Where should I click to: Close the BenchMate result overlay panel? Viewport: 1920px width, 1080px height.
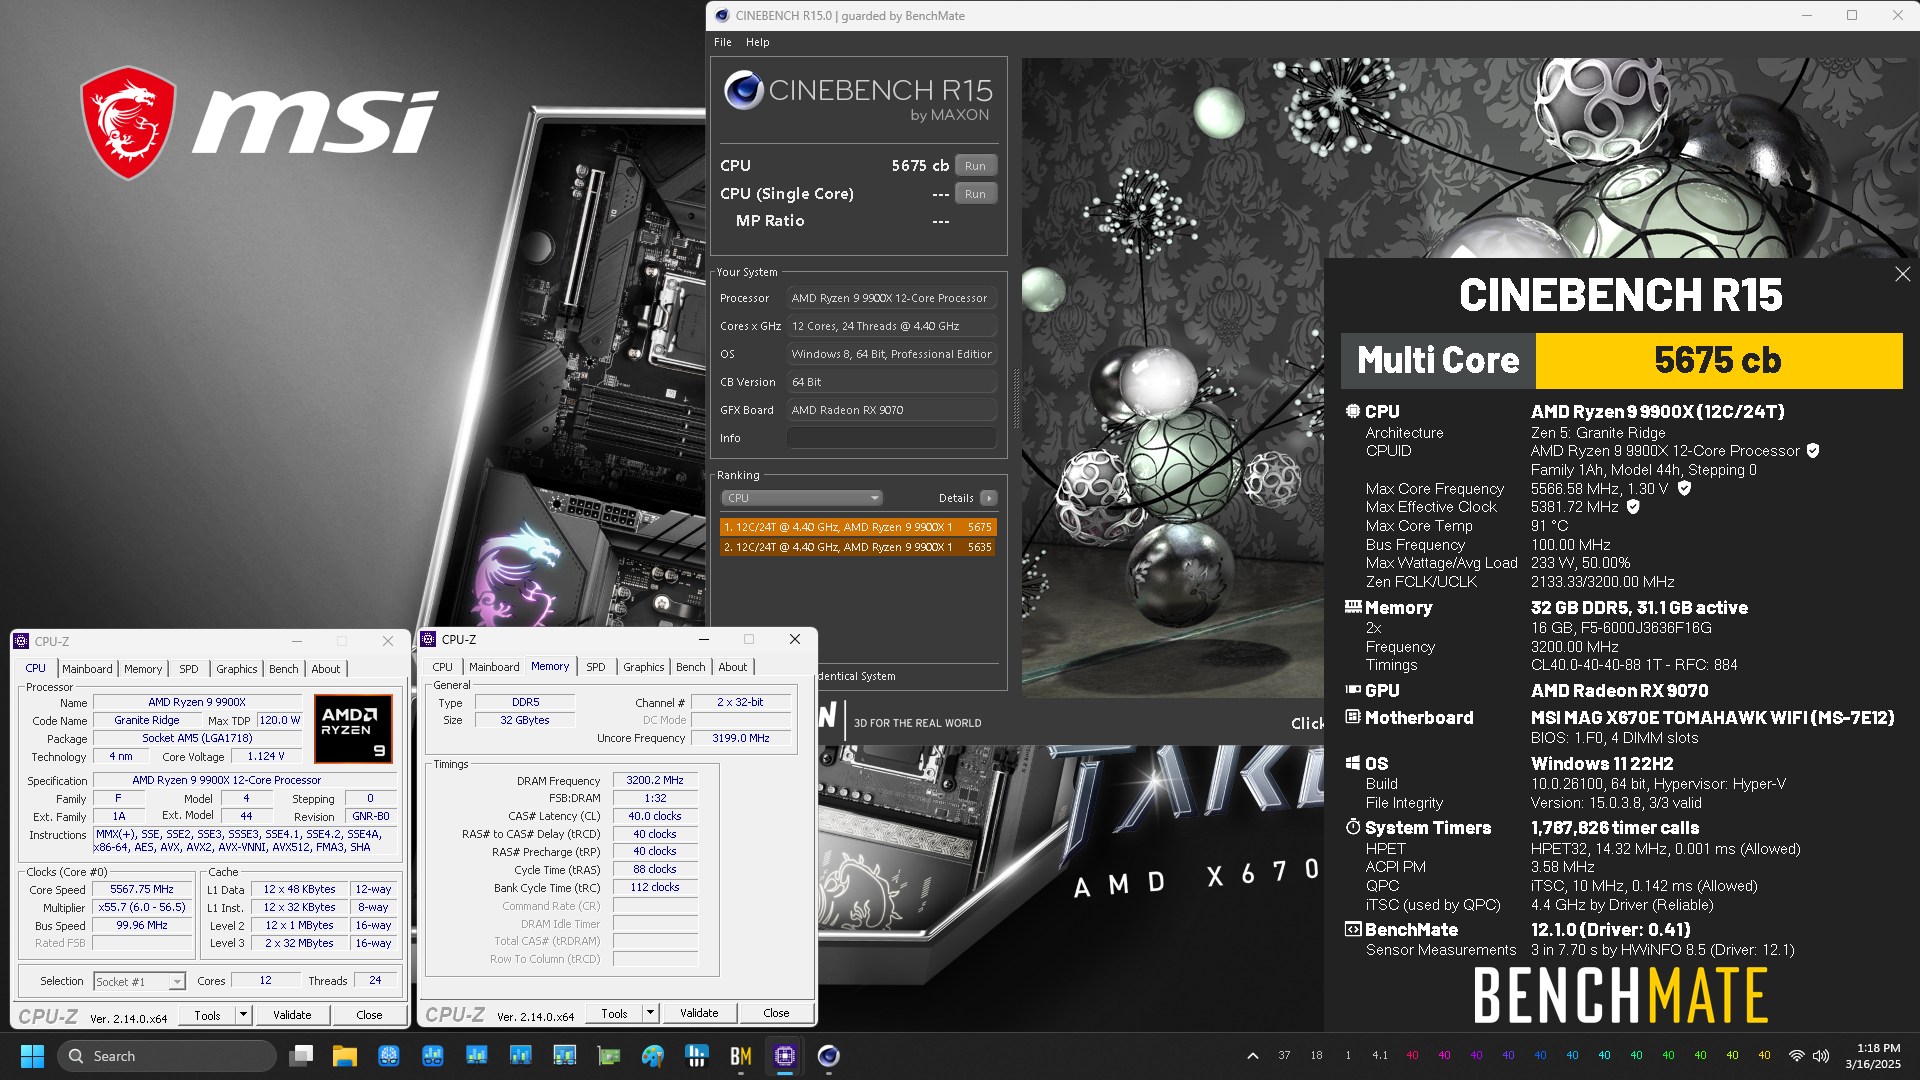(x=1902, y=274)
